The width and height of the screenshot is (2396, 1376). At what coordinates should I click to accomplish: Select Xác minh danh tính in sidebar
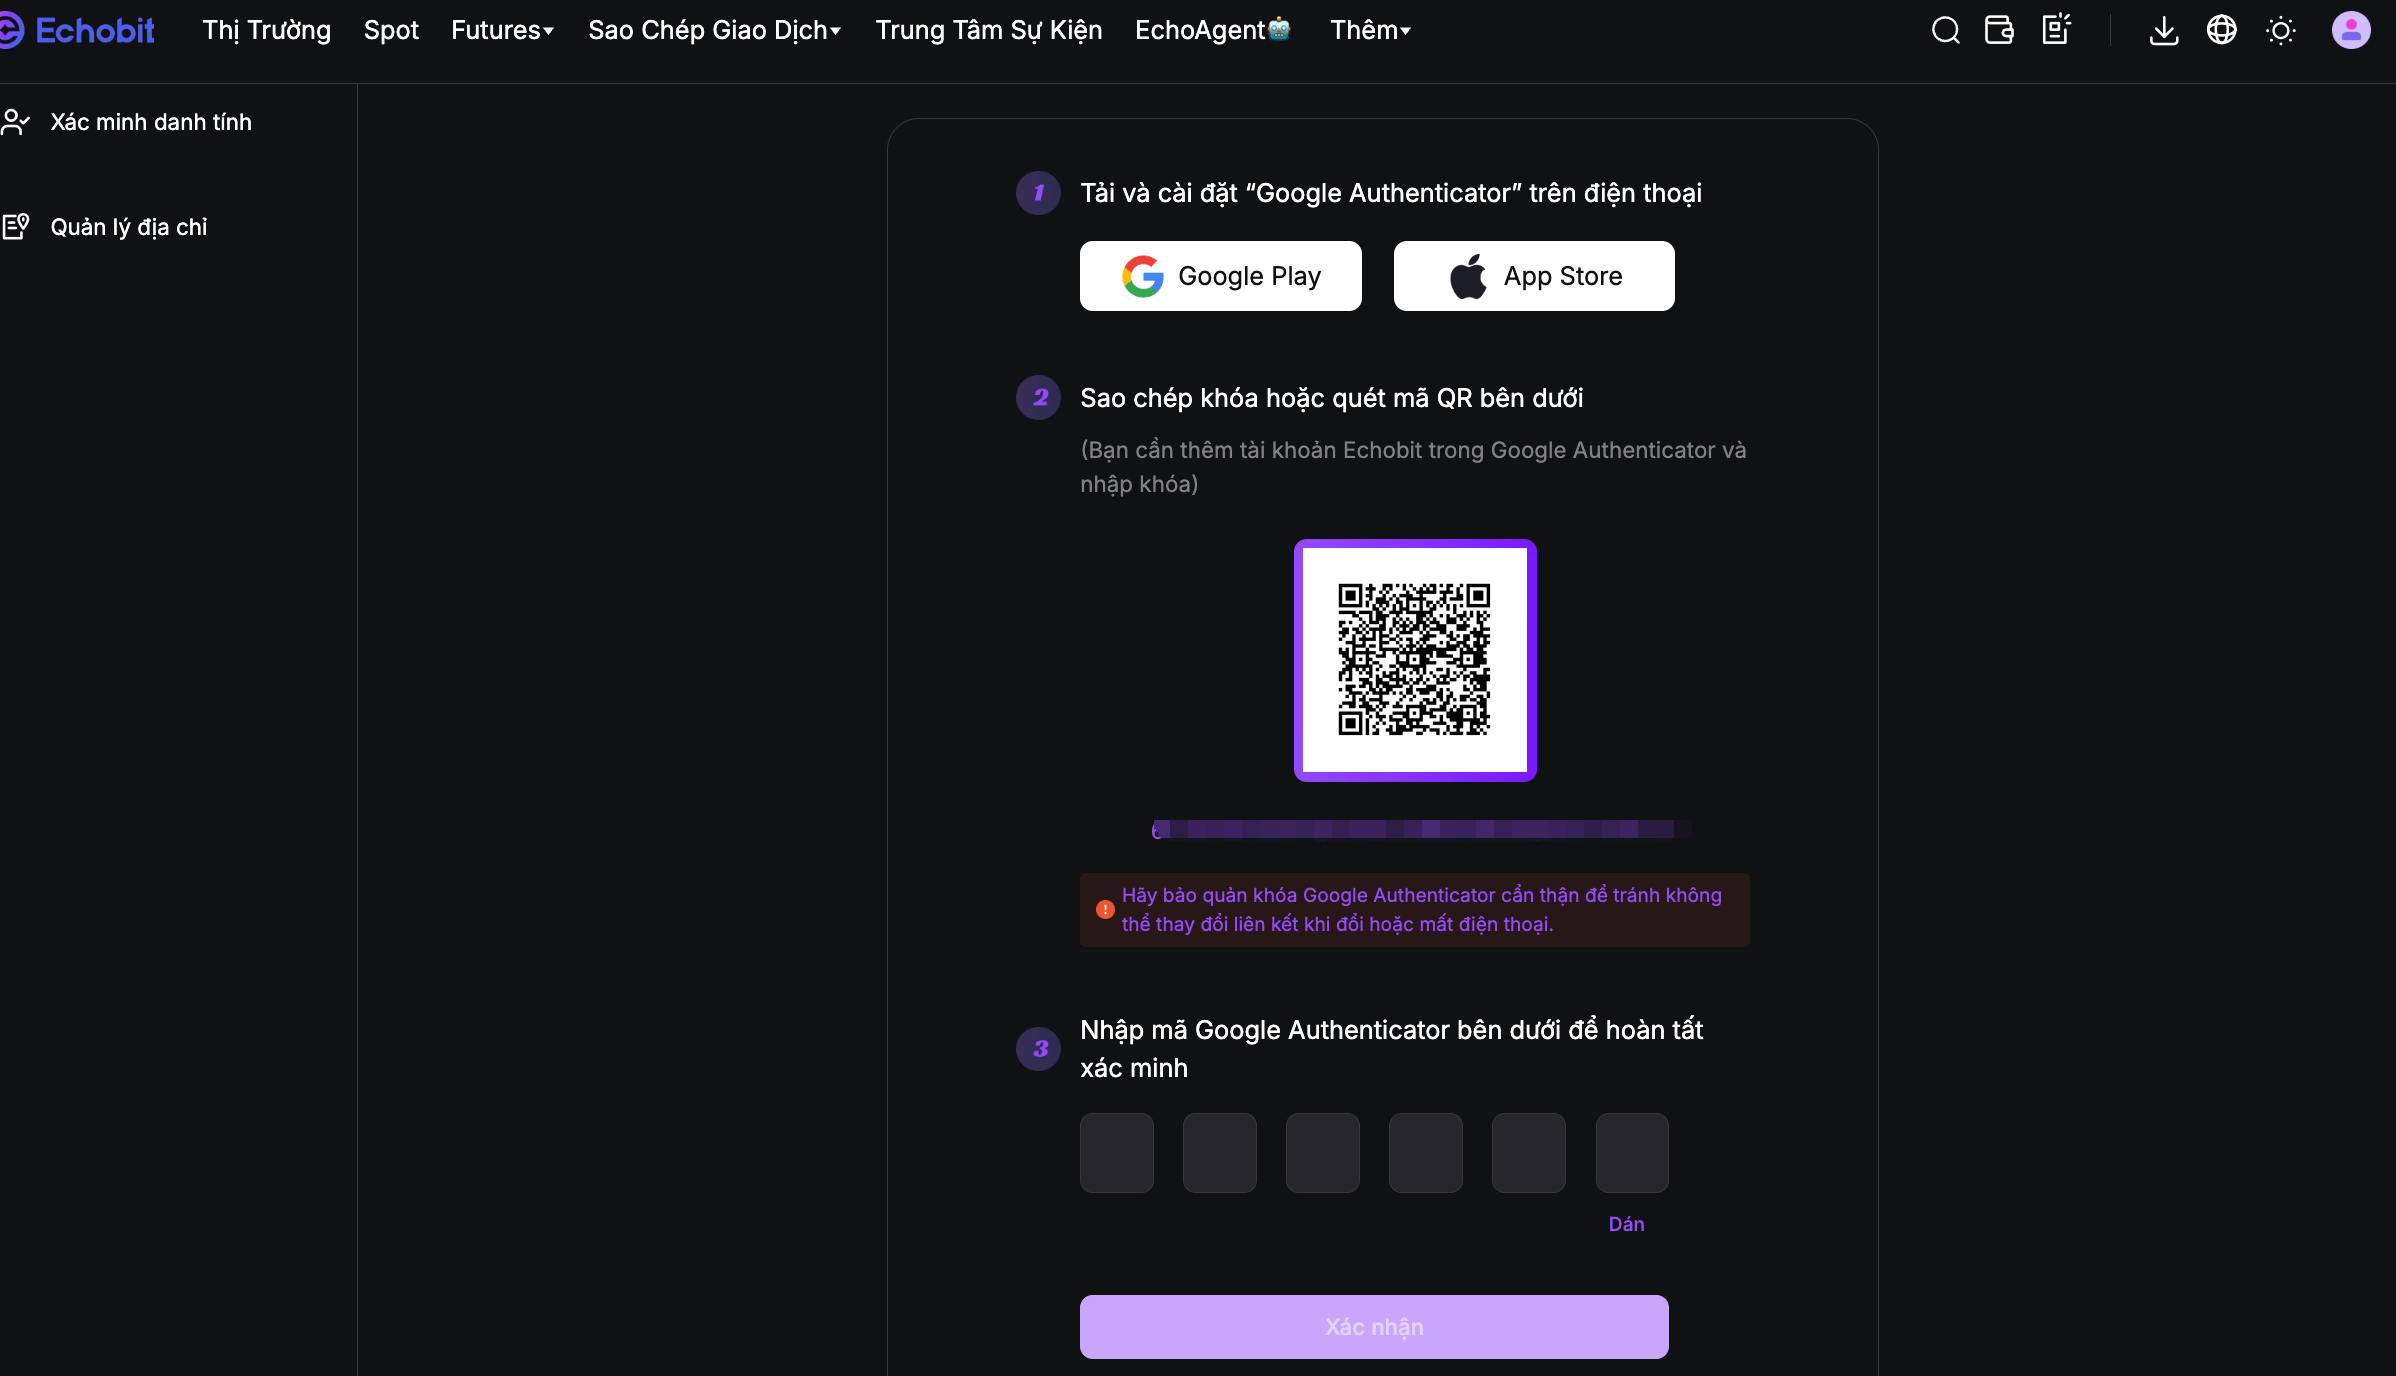click(151, 122)
